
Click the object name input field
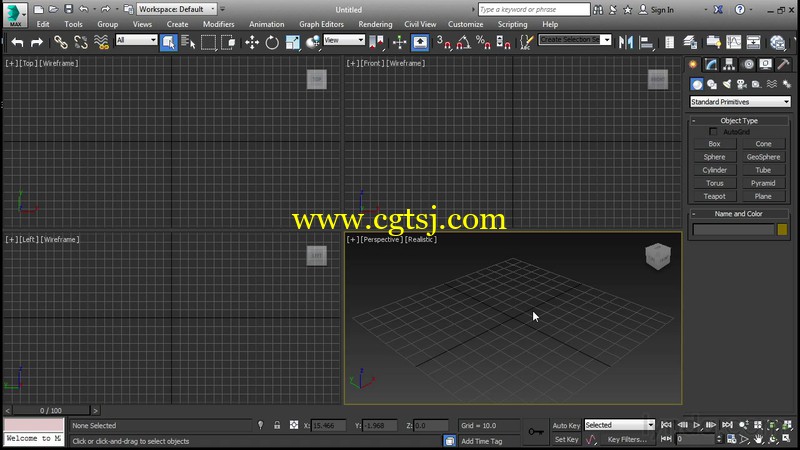[x=733, y=230]
